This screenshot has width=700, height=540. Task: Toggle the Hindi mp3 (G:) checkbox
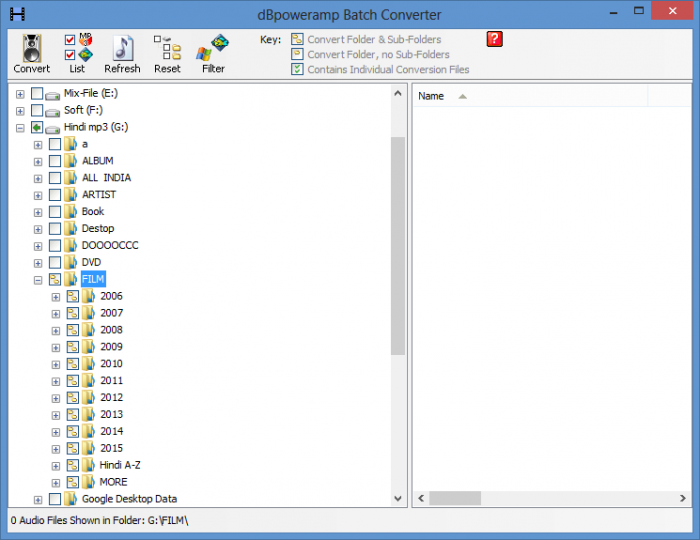(x=37, y=128)
